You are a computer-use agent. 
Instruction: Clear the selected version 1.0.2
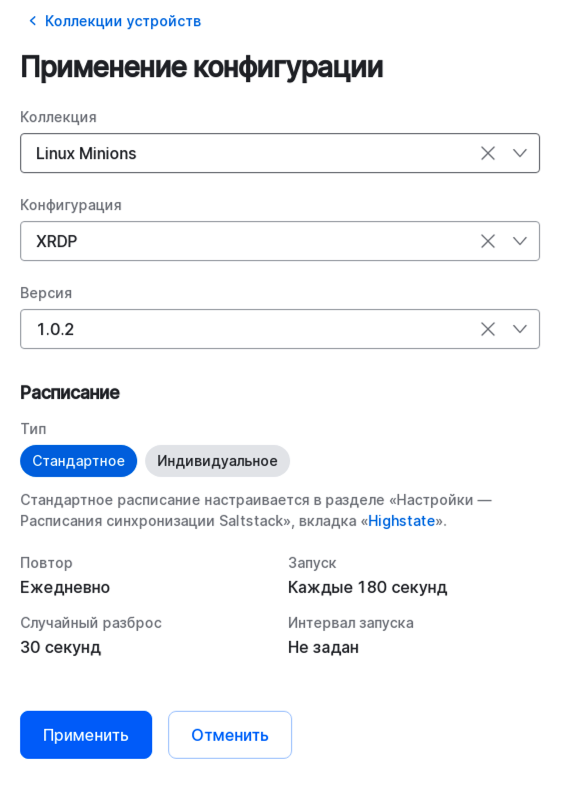[x=488, y=329]
